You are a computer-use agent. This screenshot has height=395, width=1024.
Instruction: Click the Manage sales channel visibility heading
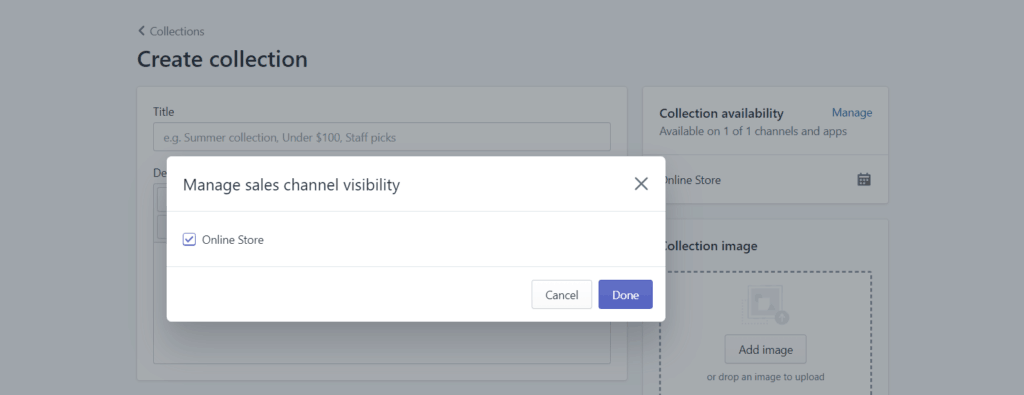coord(291,185)
